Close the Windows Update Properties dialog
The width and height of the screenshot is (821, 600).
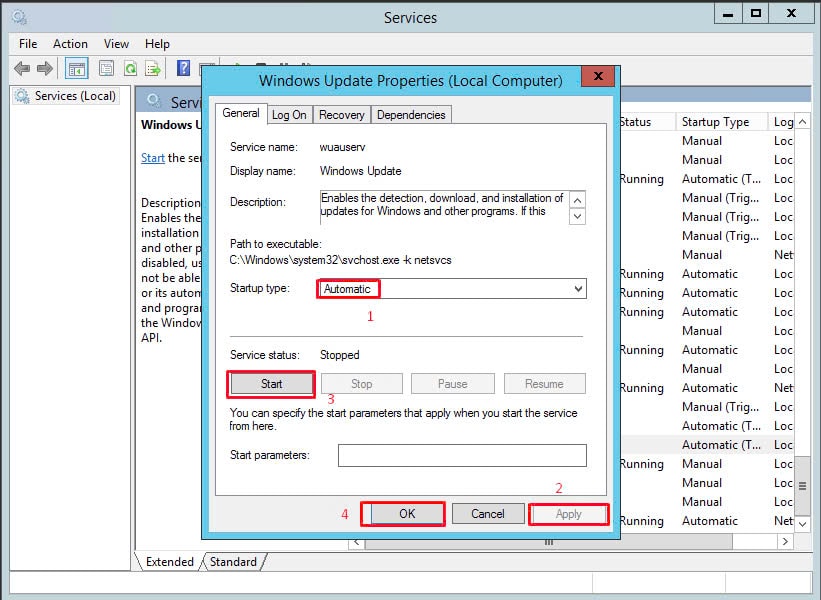pyautogui.click(x=598, y=76)
